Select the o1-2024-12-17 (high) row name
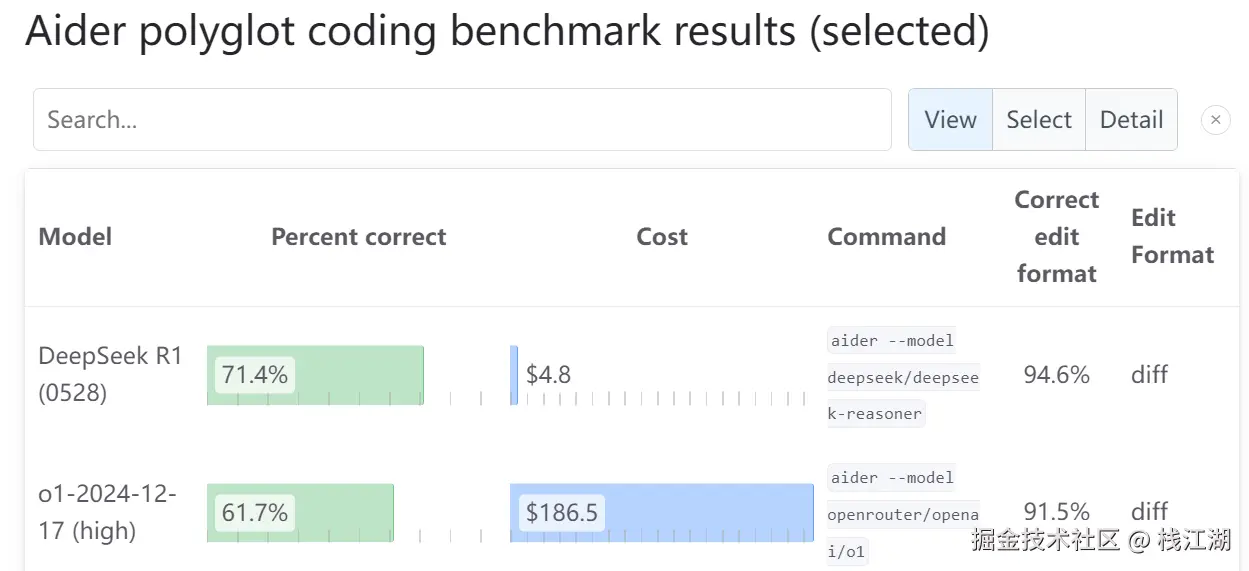Image resolution: width=1249 pixels, height=571 pixels. click(107, 512)
